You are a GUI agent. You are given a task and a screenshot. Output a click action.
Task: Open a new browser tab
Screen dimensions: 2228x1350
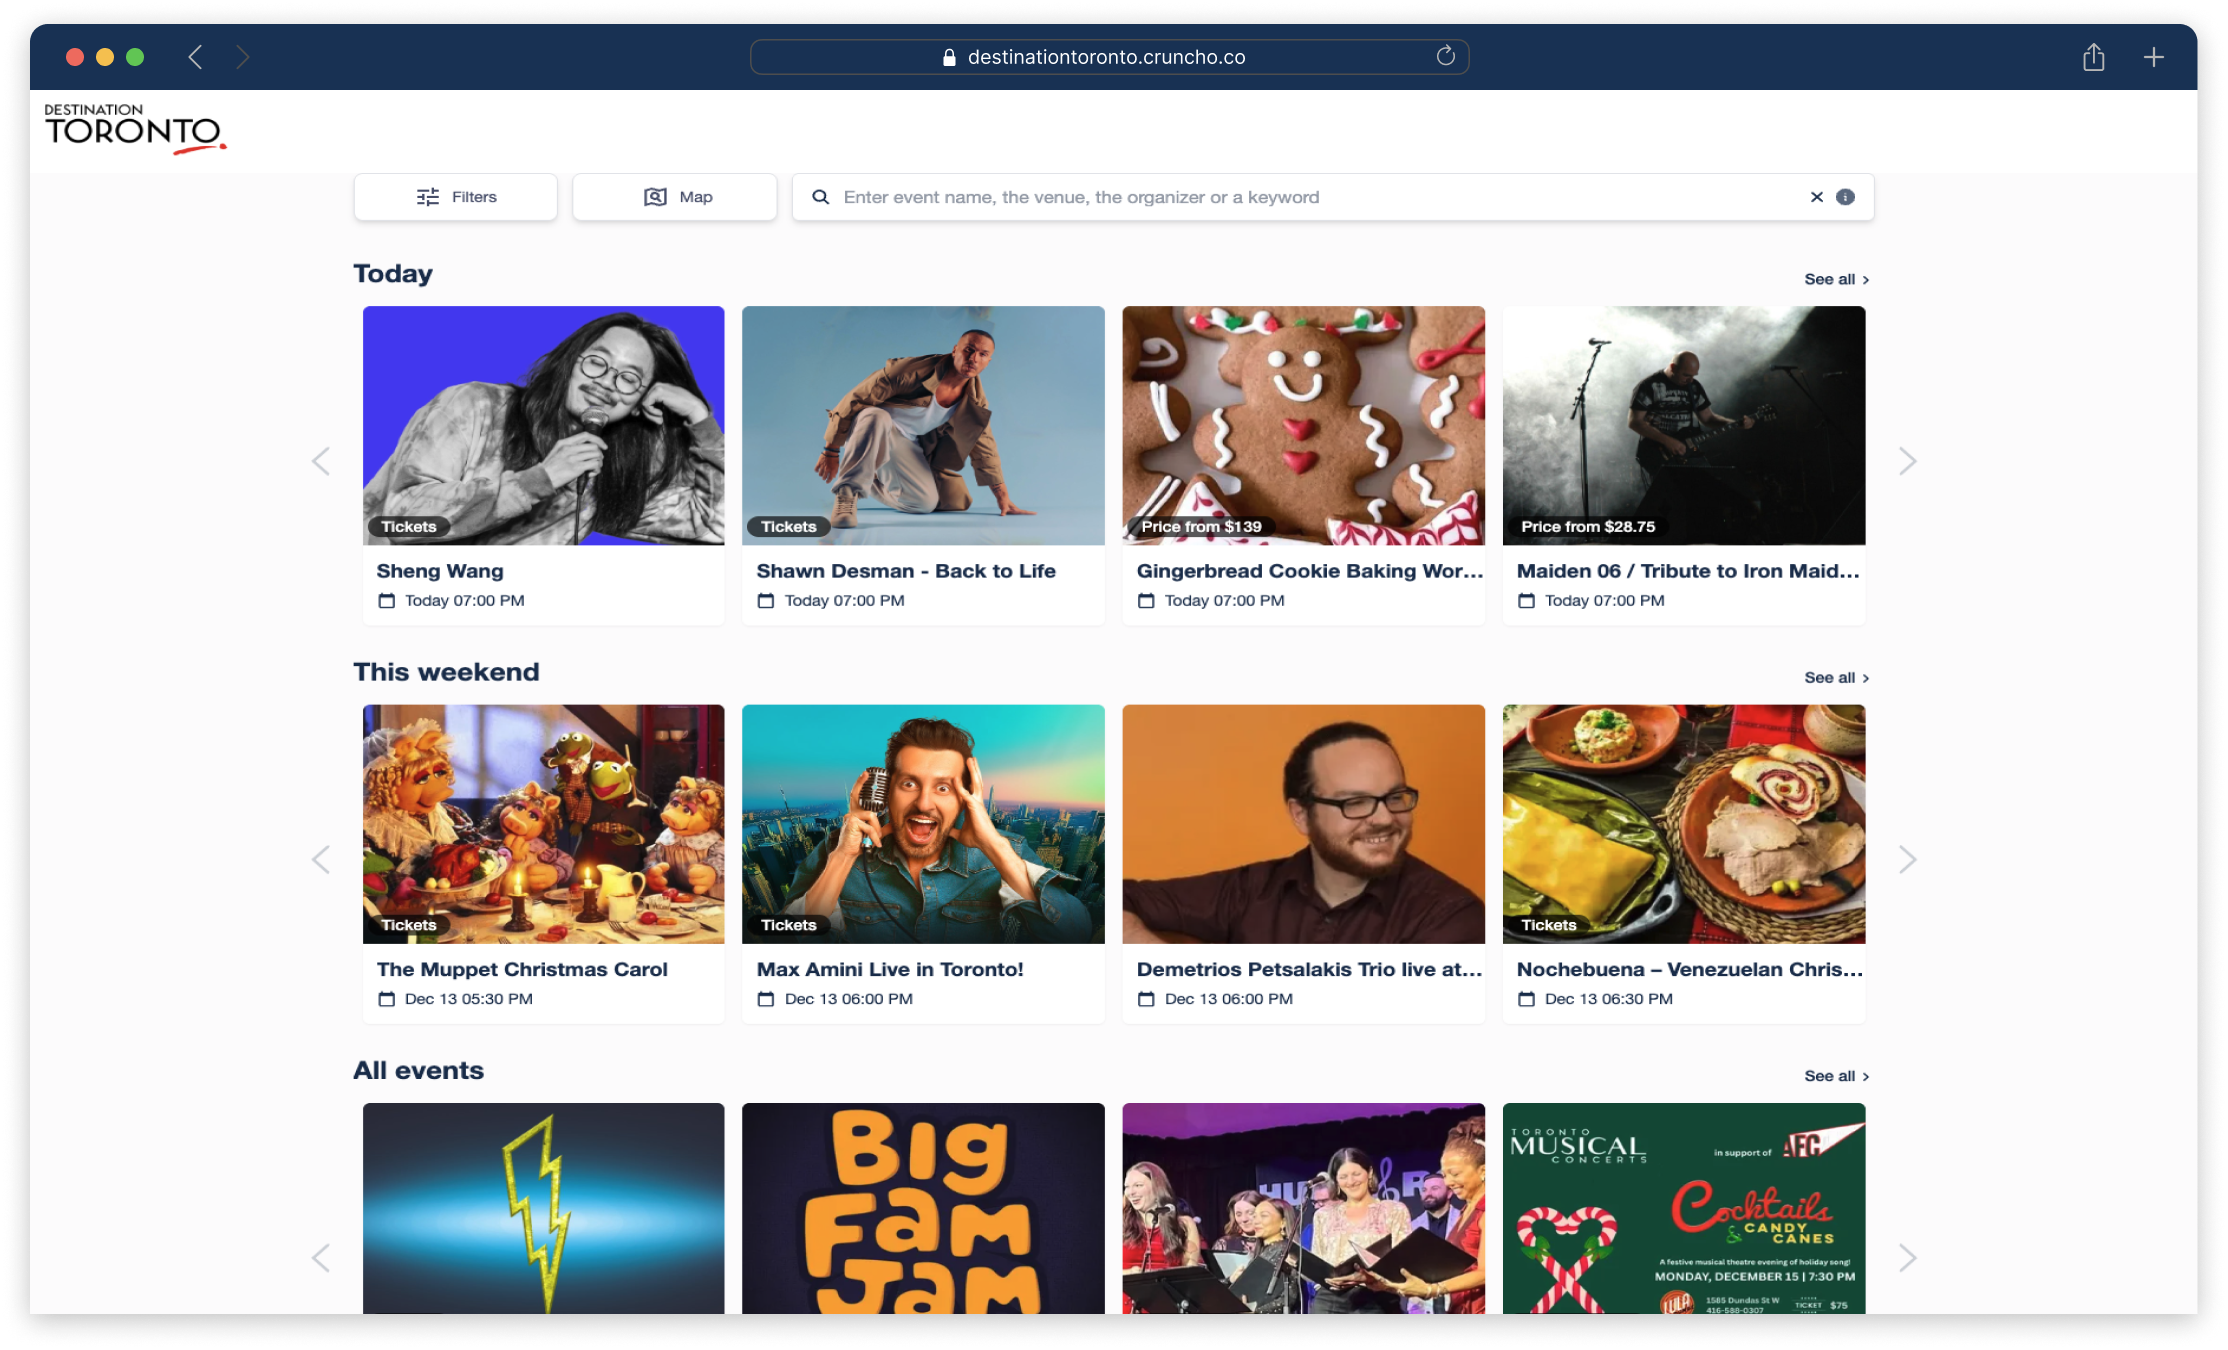pos(2153,57)
